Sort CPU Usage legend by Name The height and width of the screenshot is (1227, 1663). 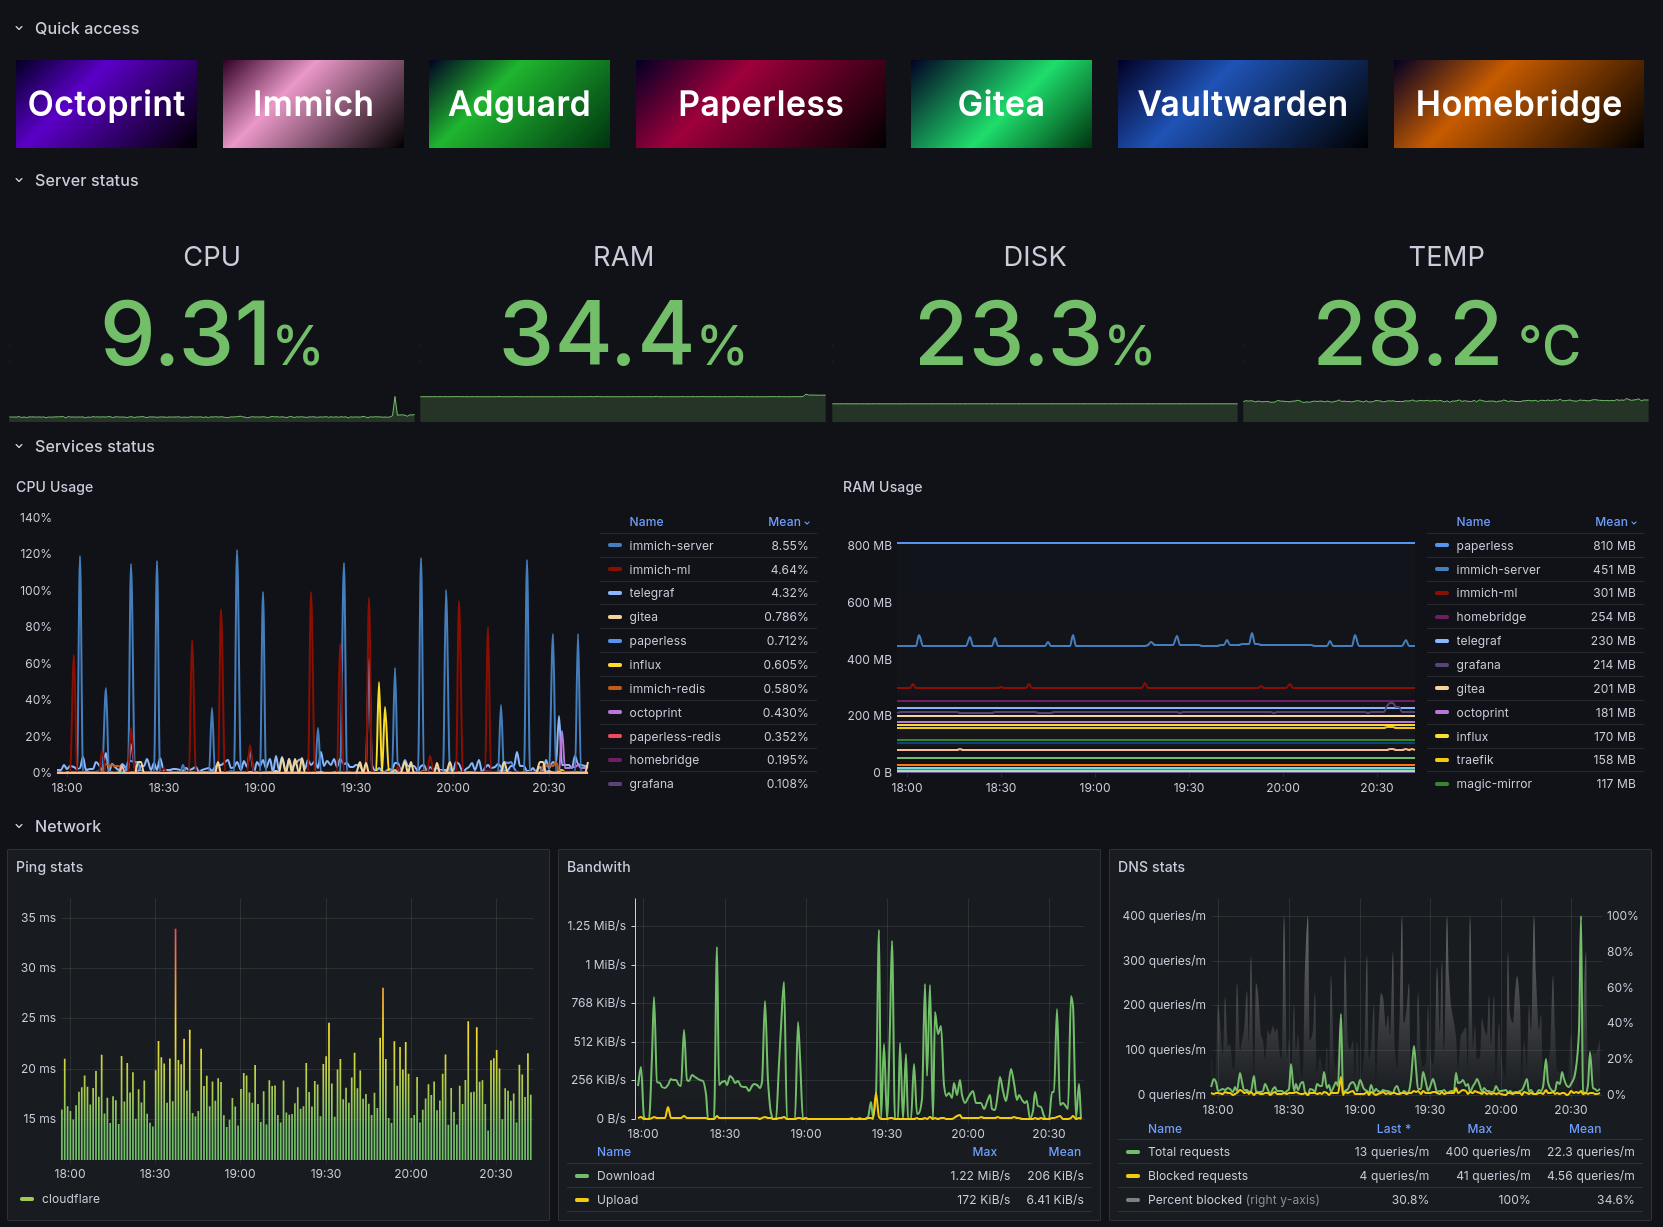[x=646, y=522]
